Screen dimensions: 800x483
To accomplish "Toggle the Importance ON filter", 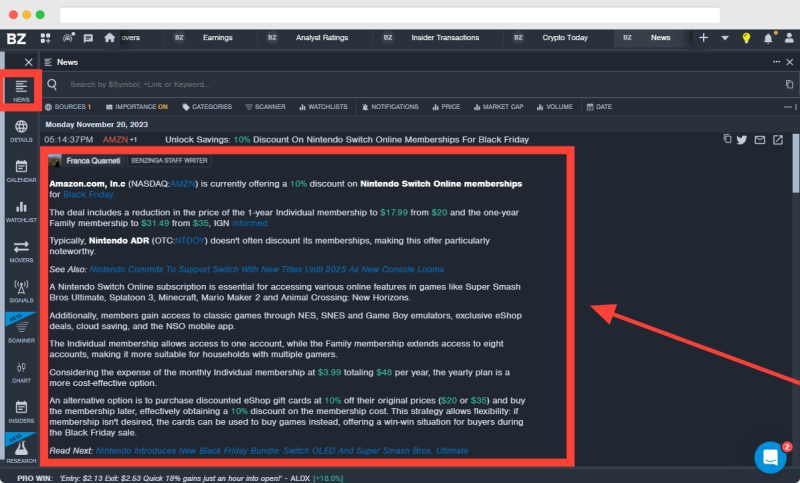I will pos(137,107).
